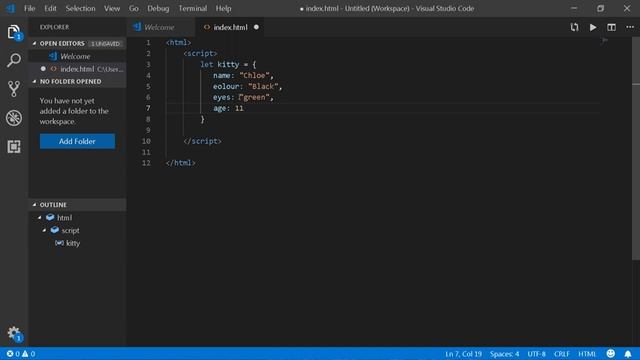
Task: Open notifications bell icon
Action: point(628,353)
